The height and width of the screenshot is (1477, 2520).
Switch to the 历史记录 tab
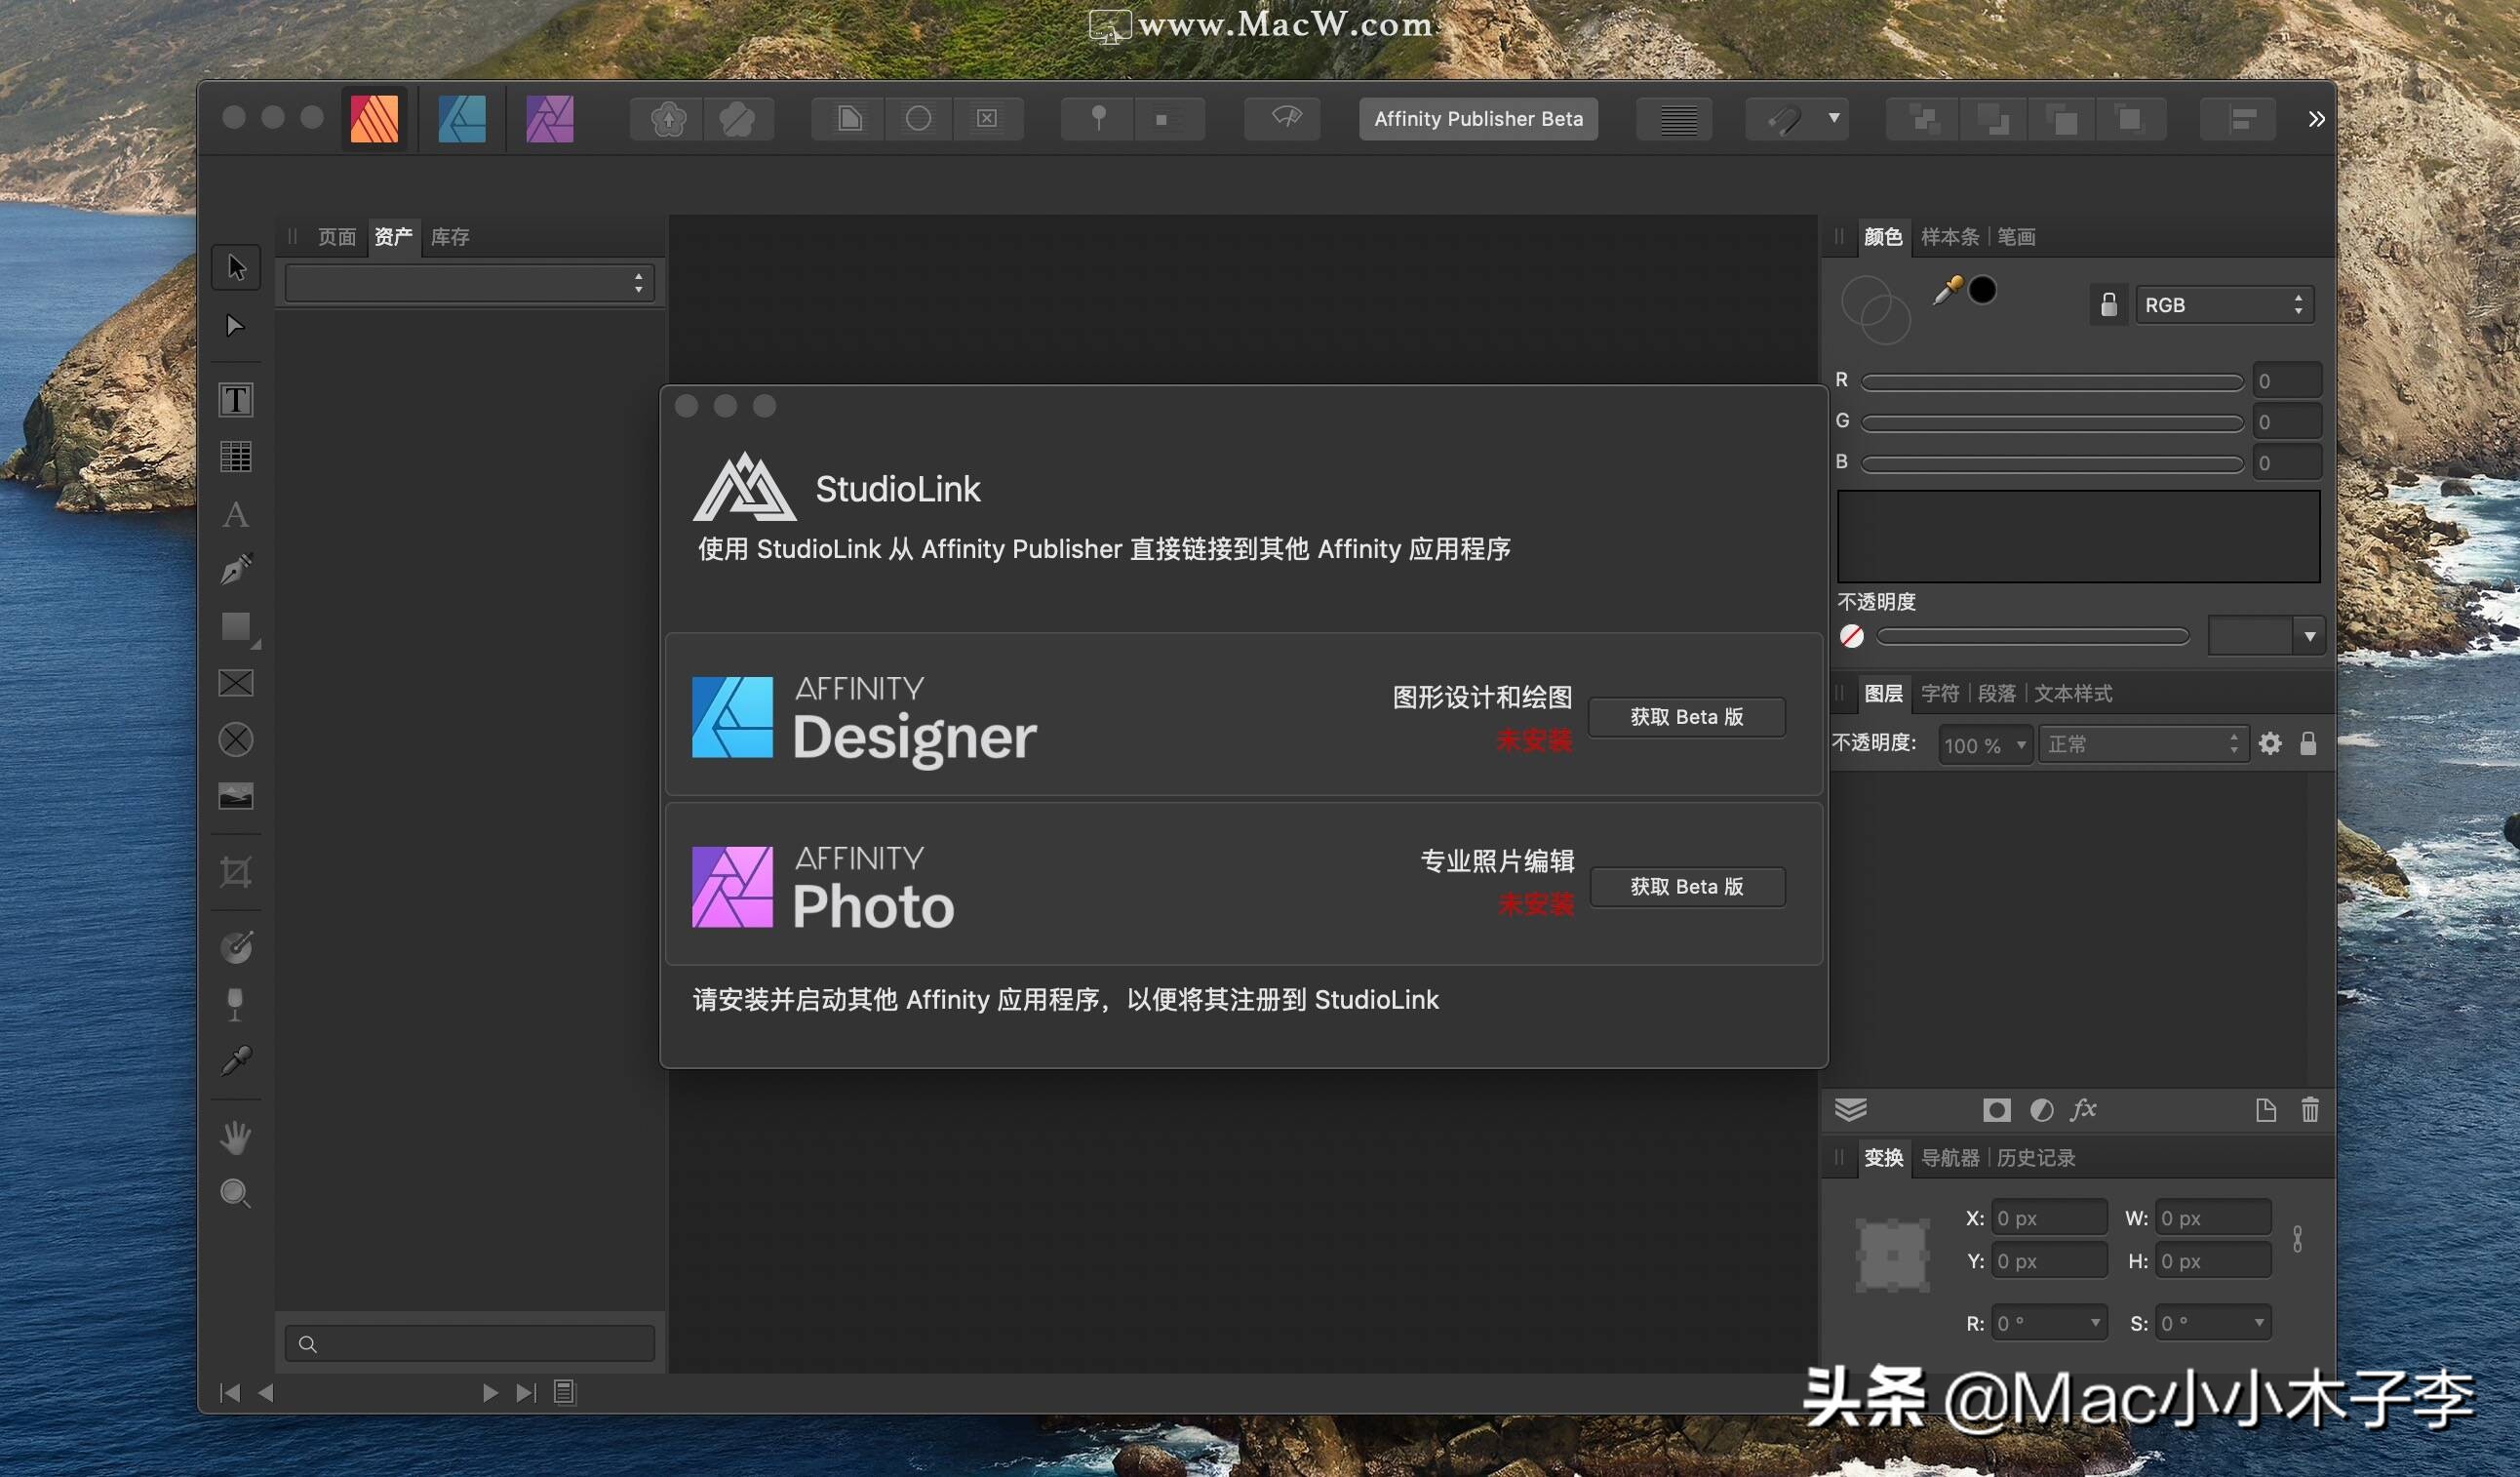(x=2035, y=1158)
